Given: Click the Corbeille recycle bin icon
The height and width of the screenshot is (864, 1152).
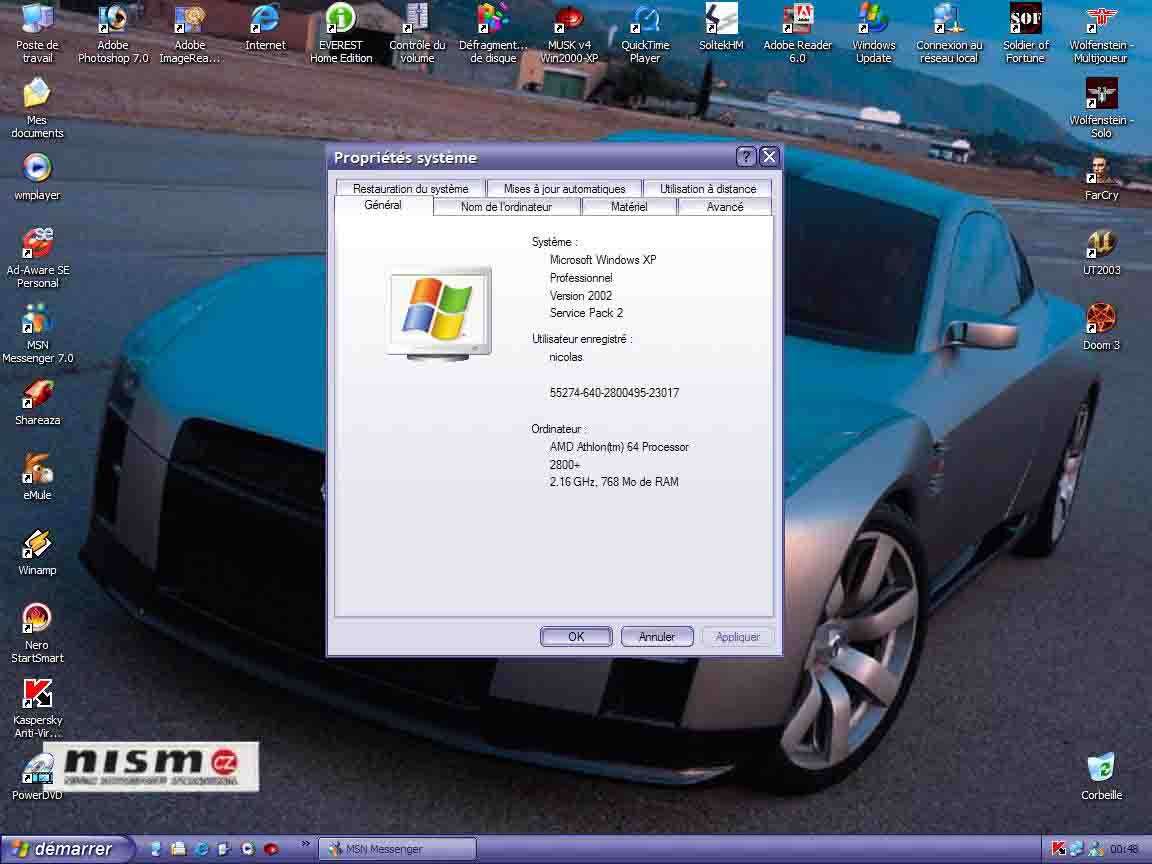Looking at the screenshot, I should tap(1101, 777).
